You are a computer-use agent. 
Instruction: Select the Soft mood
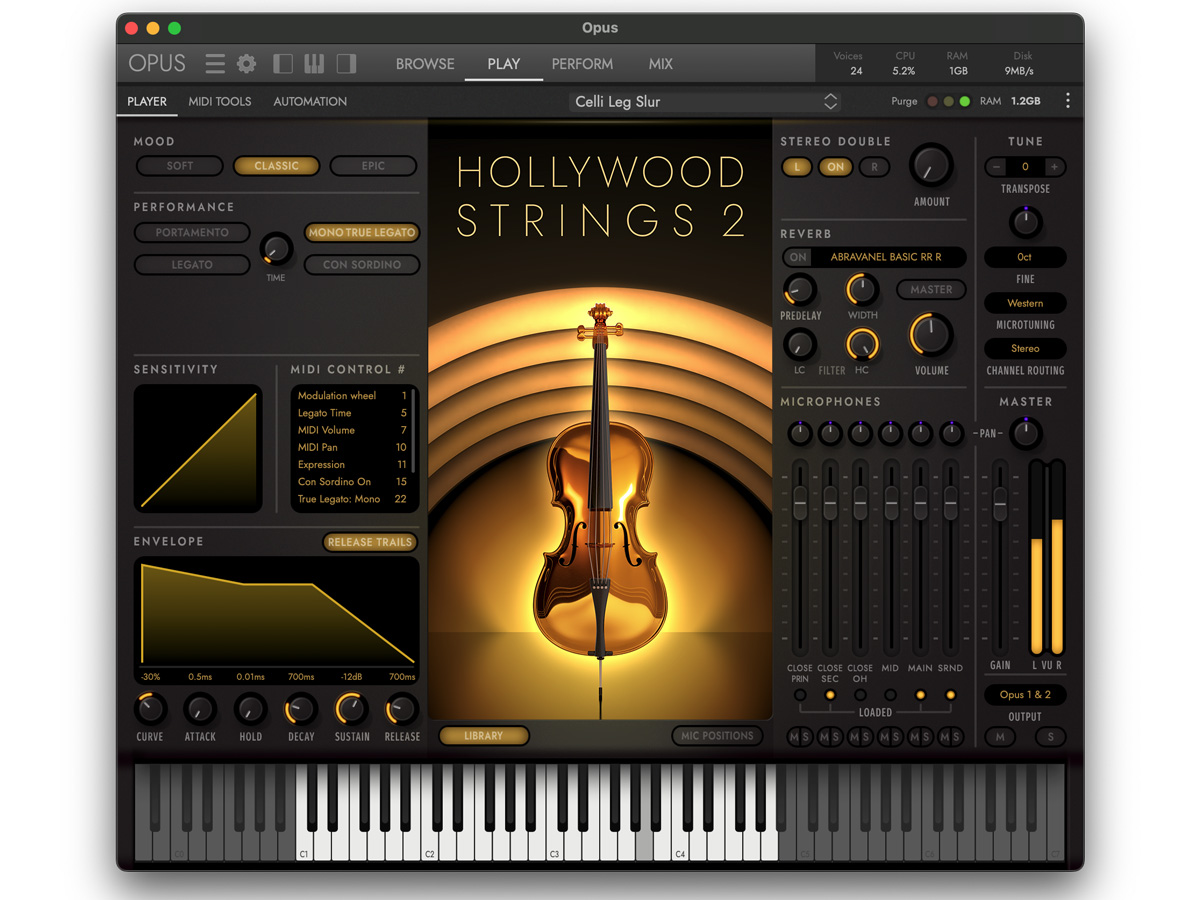click(x=180, y=166)
